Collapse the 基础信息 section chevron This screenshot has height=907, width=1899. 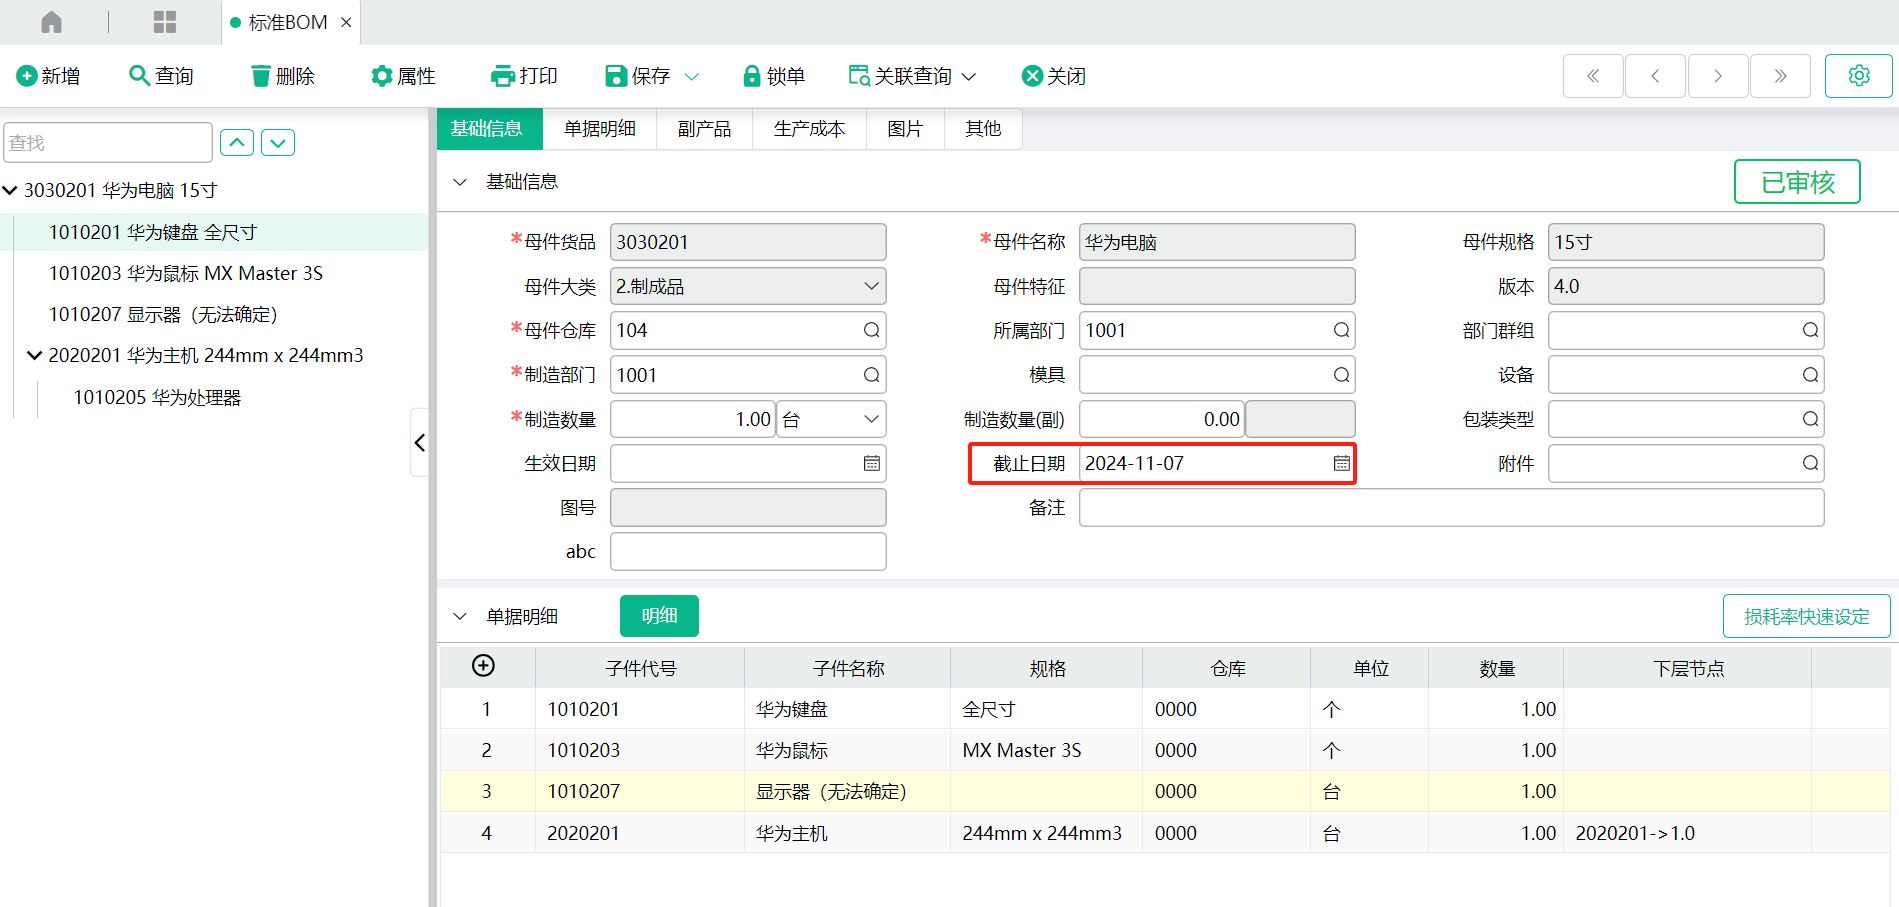coord(460,182)
